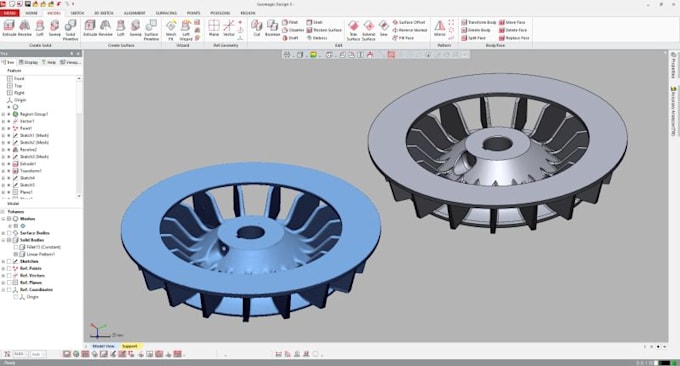The image size is (680, 366).
Task: Click Delete Body
Action: coord(476,30)
